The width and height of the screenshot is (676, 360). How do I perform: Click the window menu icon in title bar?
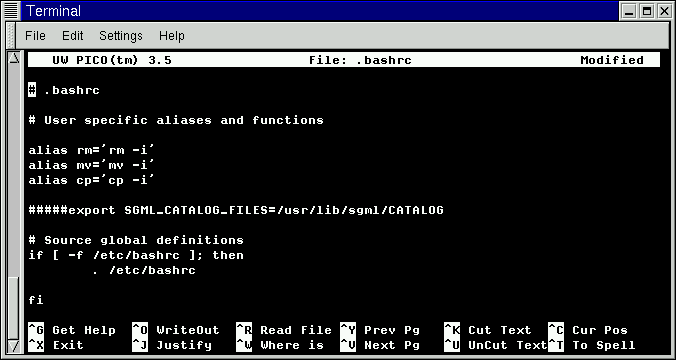[11, 11]
